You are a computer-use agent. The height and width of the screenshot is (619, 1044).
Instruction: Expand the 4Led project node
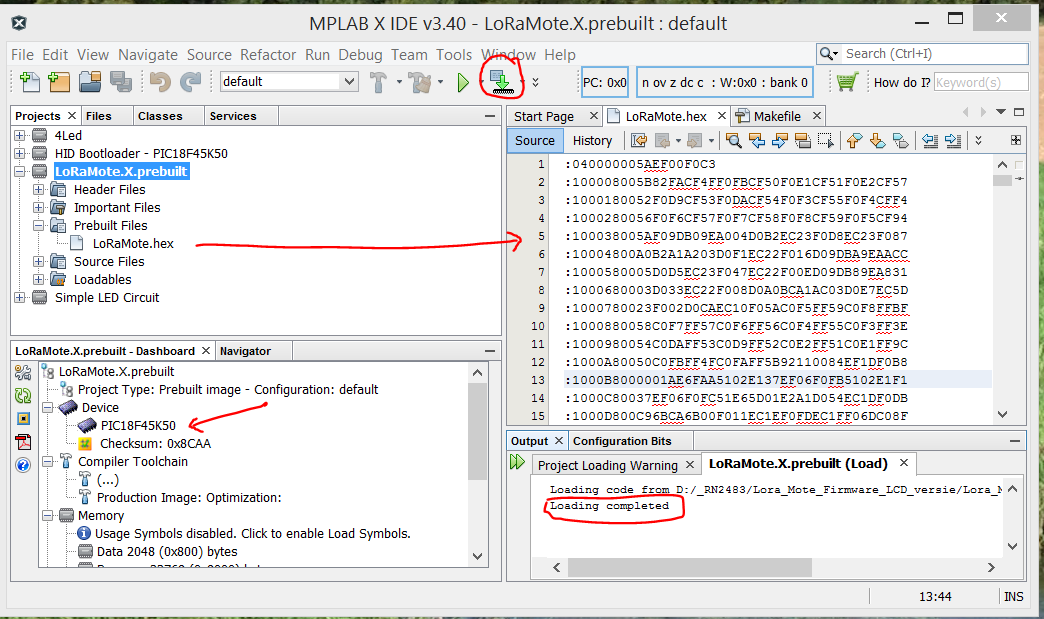pos(20,136)
